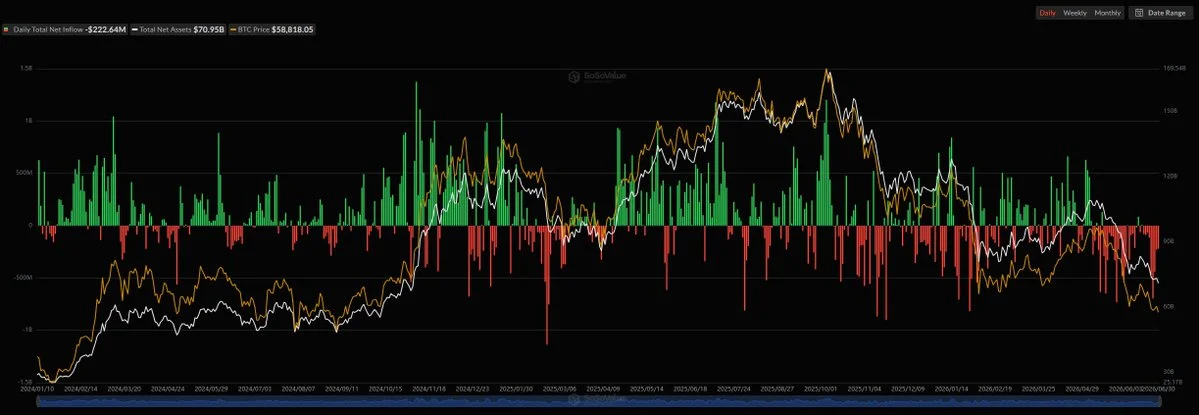
Task: Click the 90B label on right axis
Action: (1169, 242)
